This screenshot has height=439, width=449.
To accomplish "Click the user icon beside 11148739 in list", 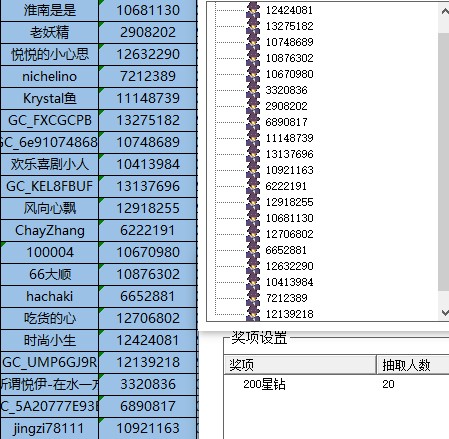I will click(253, 138).
